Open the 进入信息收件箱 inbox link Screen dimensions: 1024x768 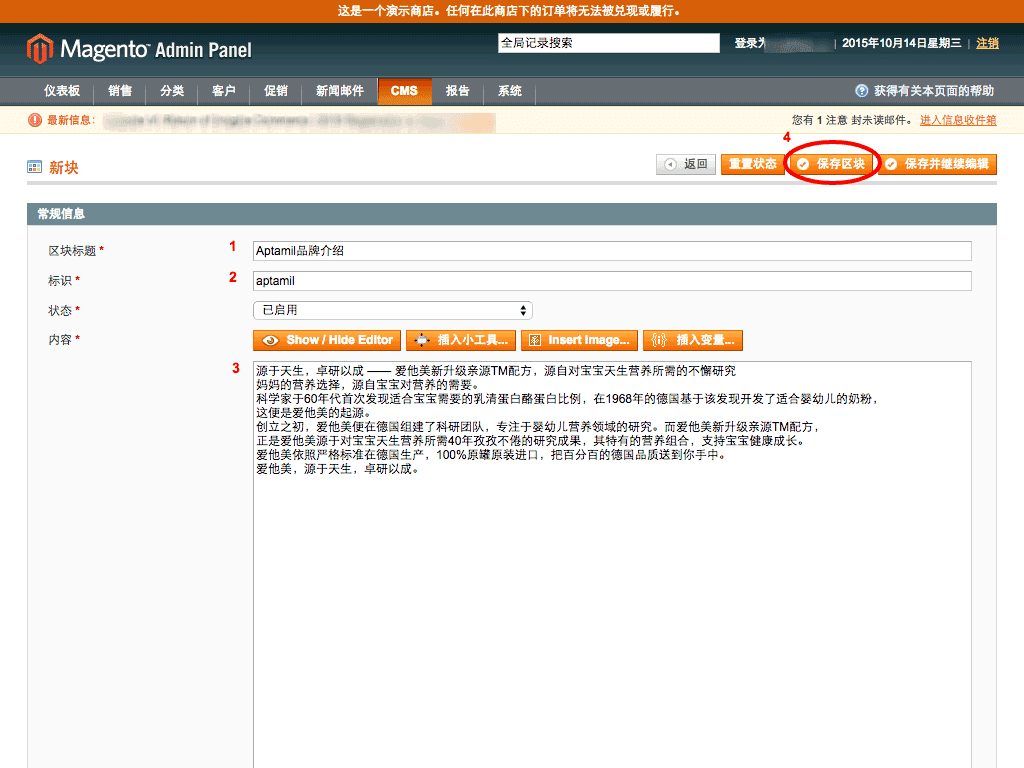coord(958,120)
